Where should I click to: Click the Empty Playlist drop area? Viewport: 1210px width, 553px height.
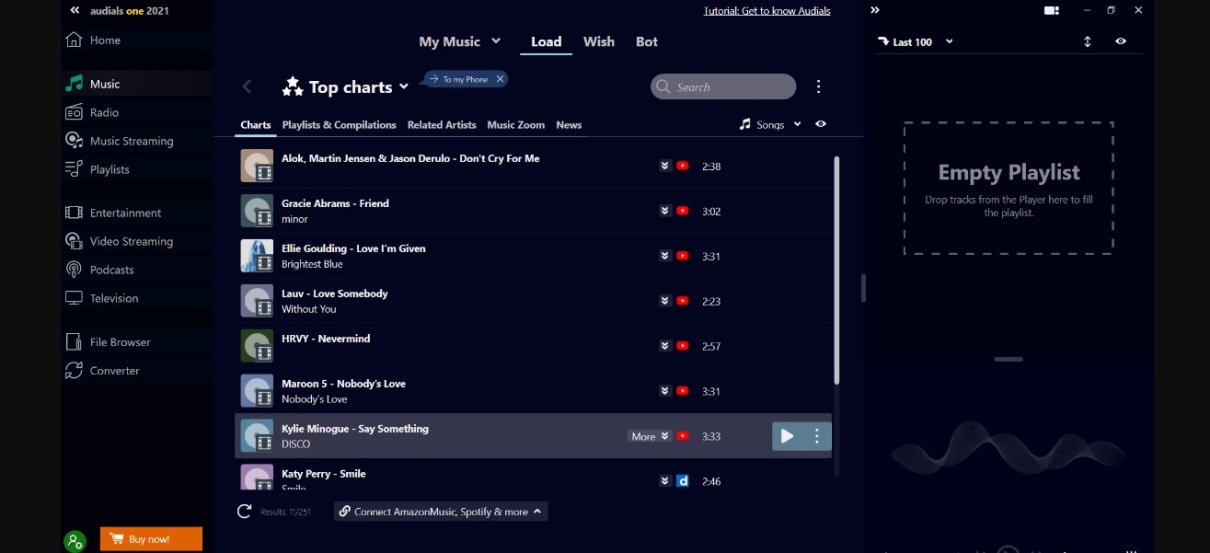coord(1008,188)
